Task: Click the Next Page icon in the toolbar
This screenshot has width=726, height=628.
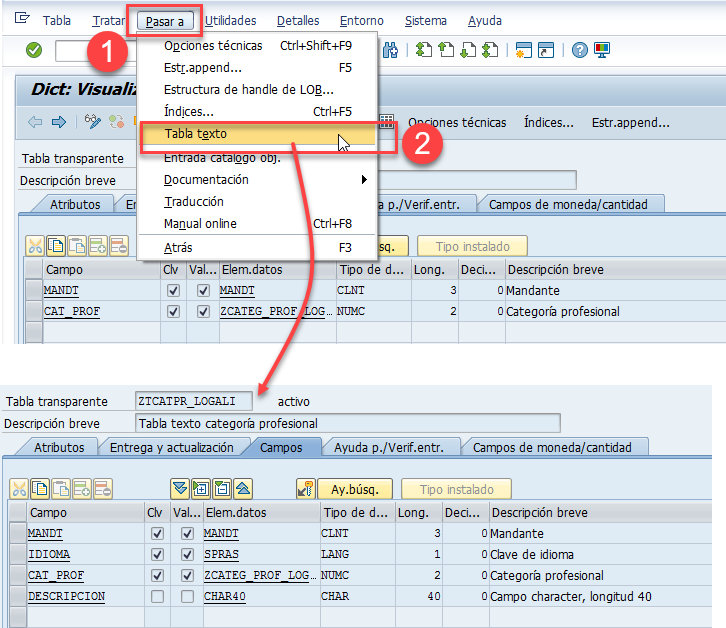Action: click(x=468, y=50)
